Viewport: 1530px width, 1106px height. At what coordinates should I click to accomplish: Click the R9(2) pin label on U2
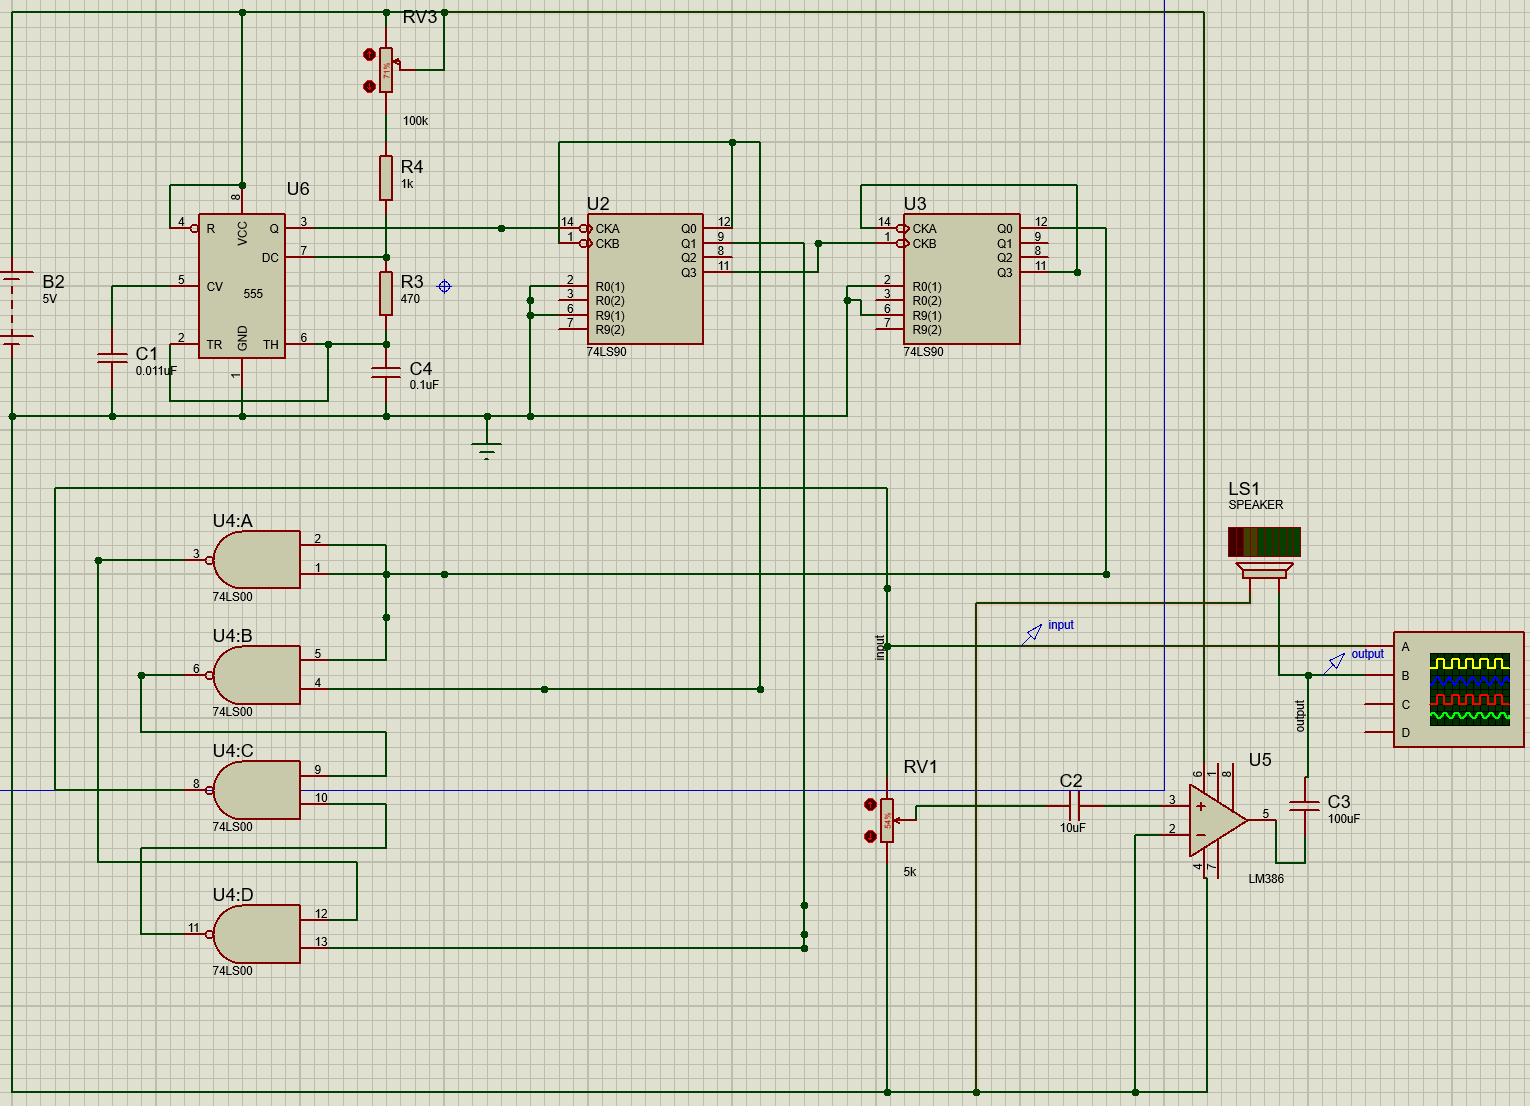coord(610,330)
